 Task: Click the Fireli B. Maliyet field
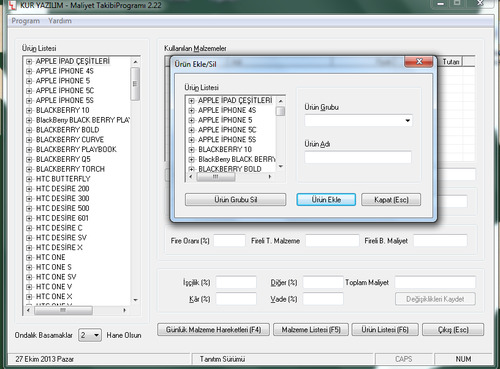[440, 240]
